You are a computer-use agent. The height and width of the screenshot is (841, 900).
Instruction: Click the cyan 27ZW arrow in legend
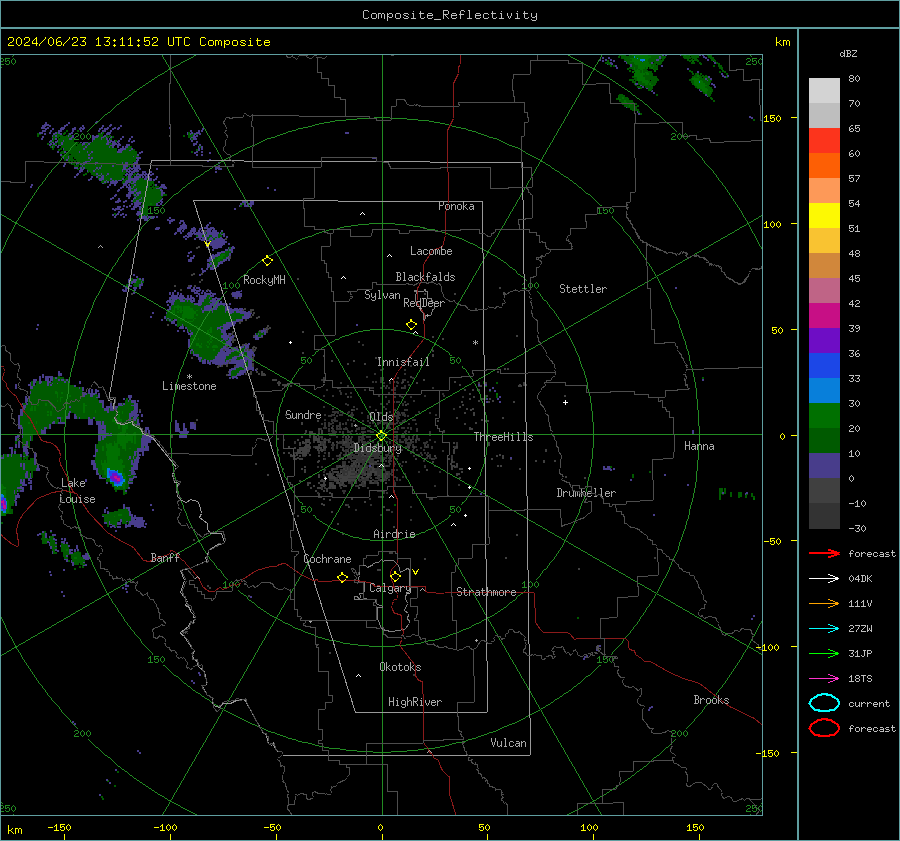point(824,629)
